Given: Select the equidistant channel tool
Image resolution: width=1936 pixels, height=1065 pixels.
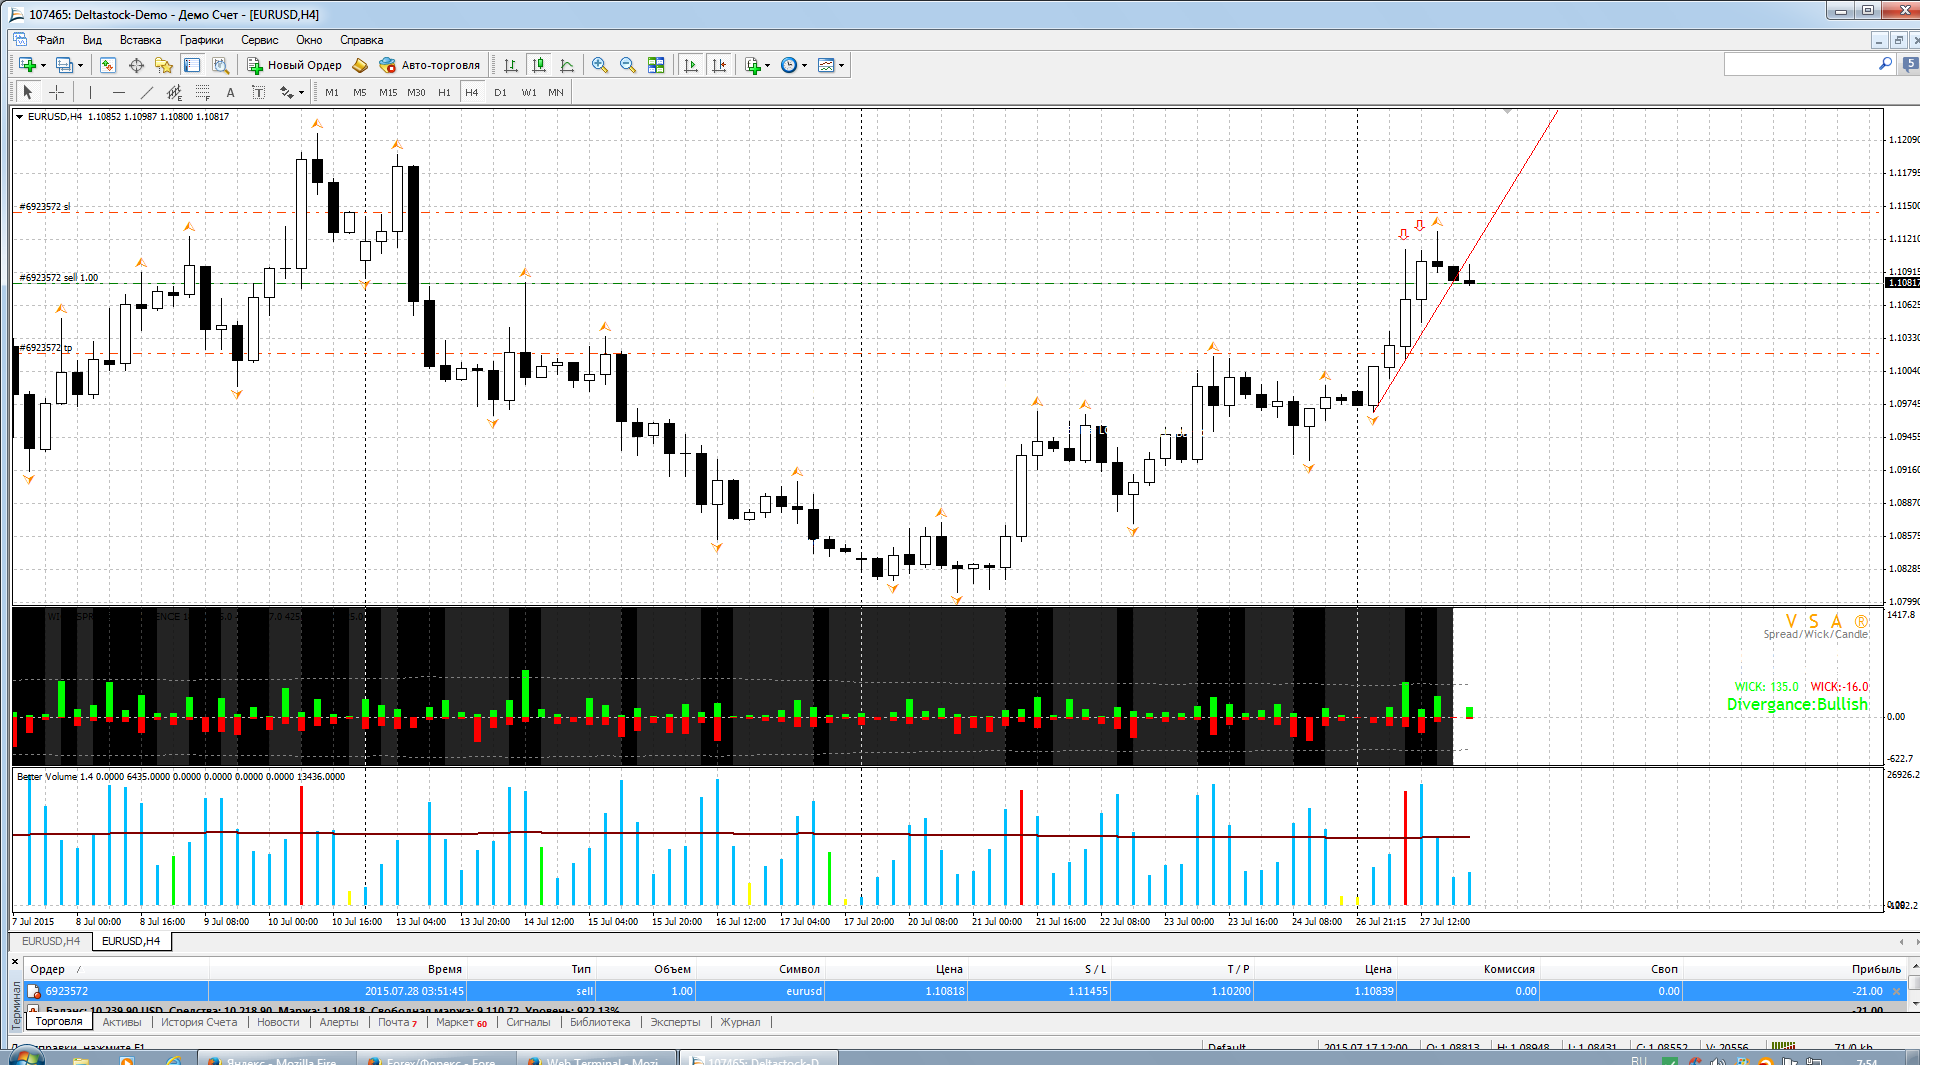Looking at the screenshot, I should coord(174,92).
